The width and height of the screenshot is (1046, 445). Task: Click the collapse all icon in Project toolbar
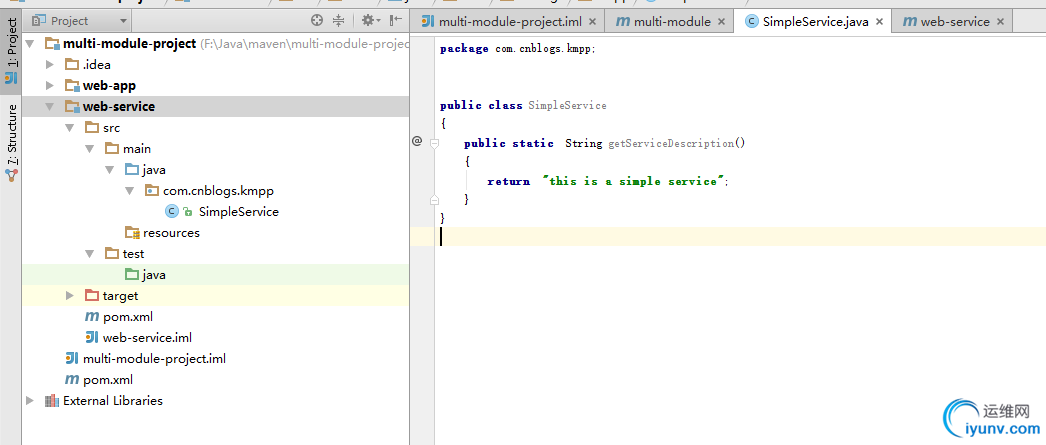click(339, 21)
